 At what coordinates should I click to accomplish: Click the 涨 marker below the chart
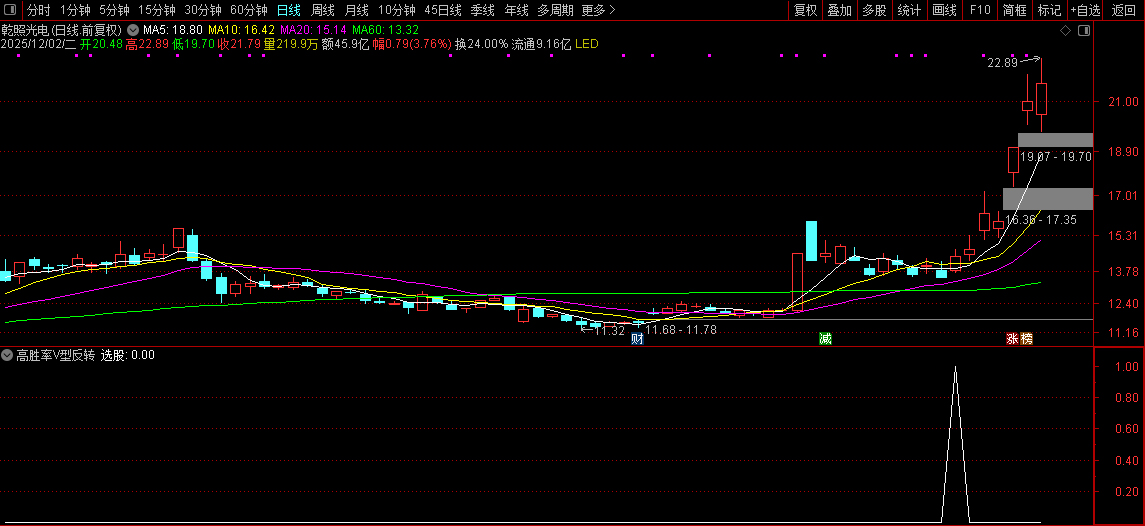pos(1013,338)
